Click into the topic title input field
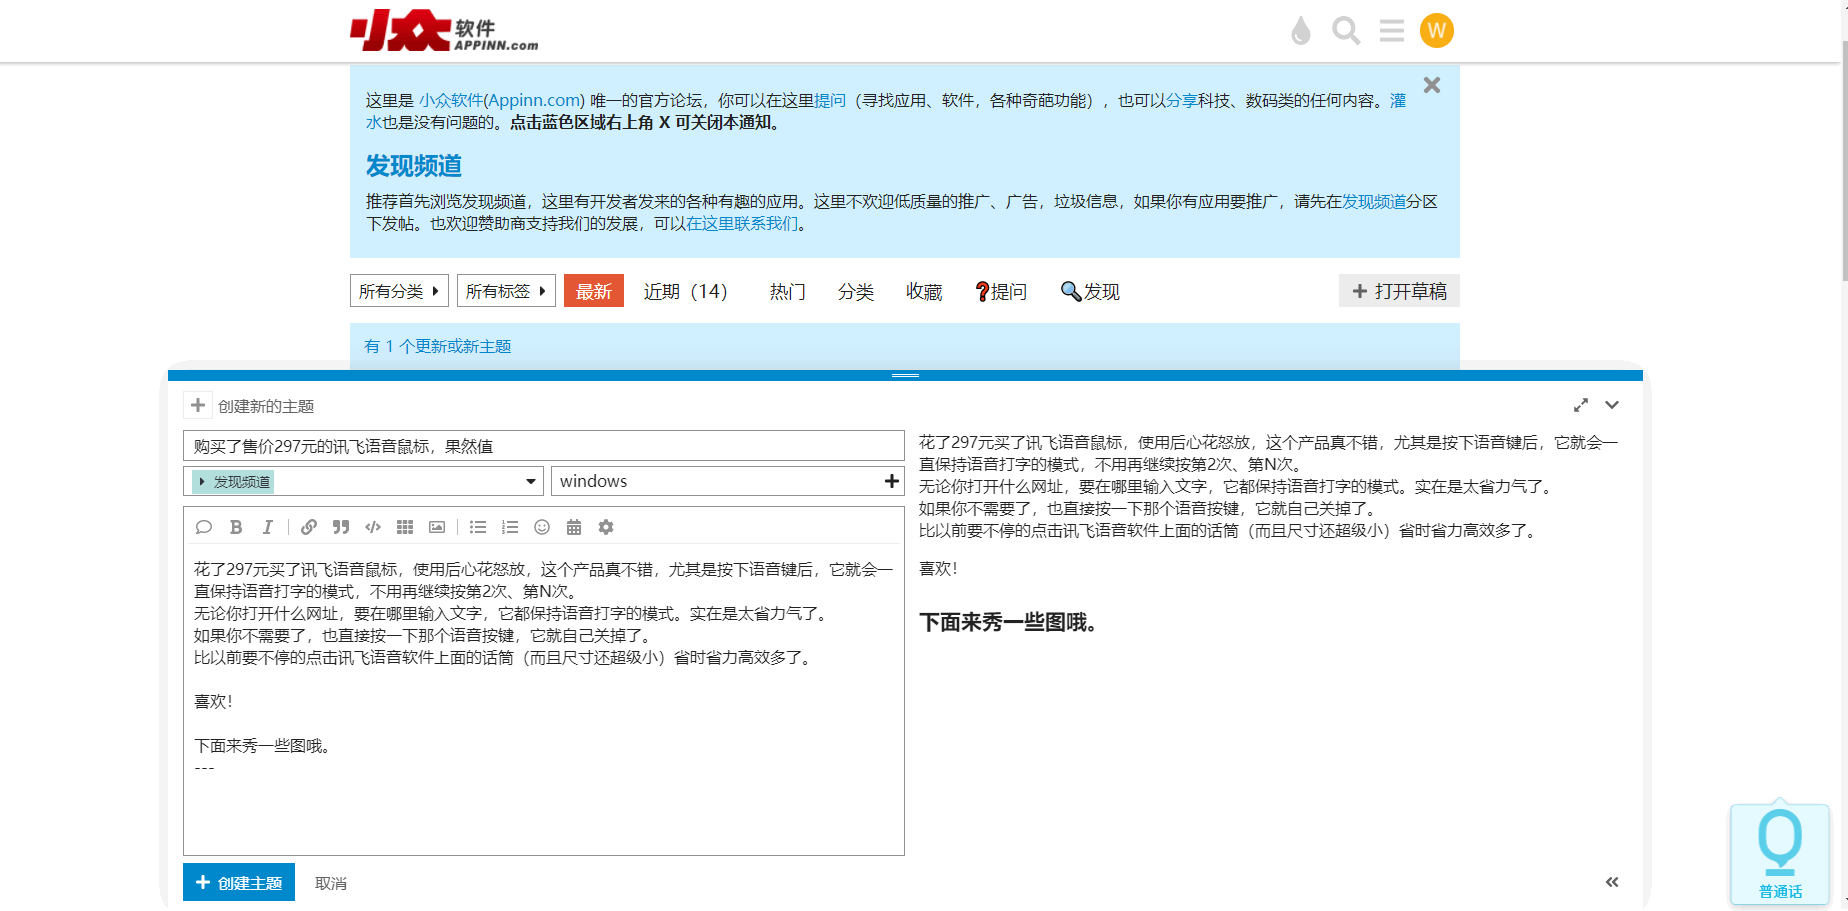1848x911 pixels. pos(543,446)
